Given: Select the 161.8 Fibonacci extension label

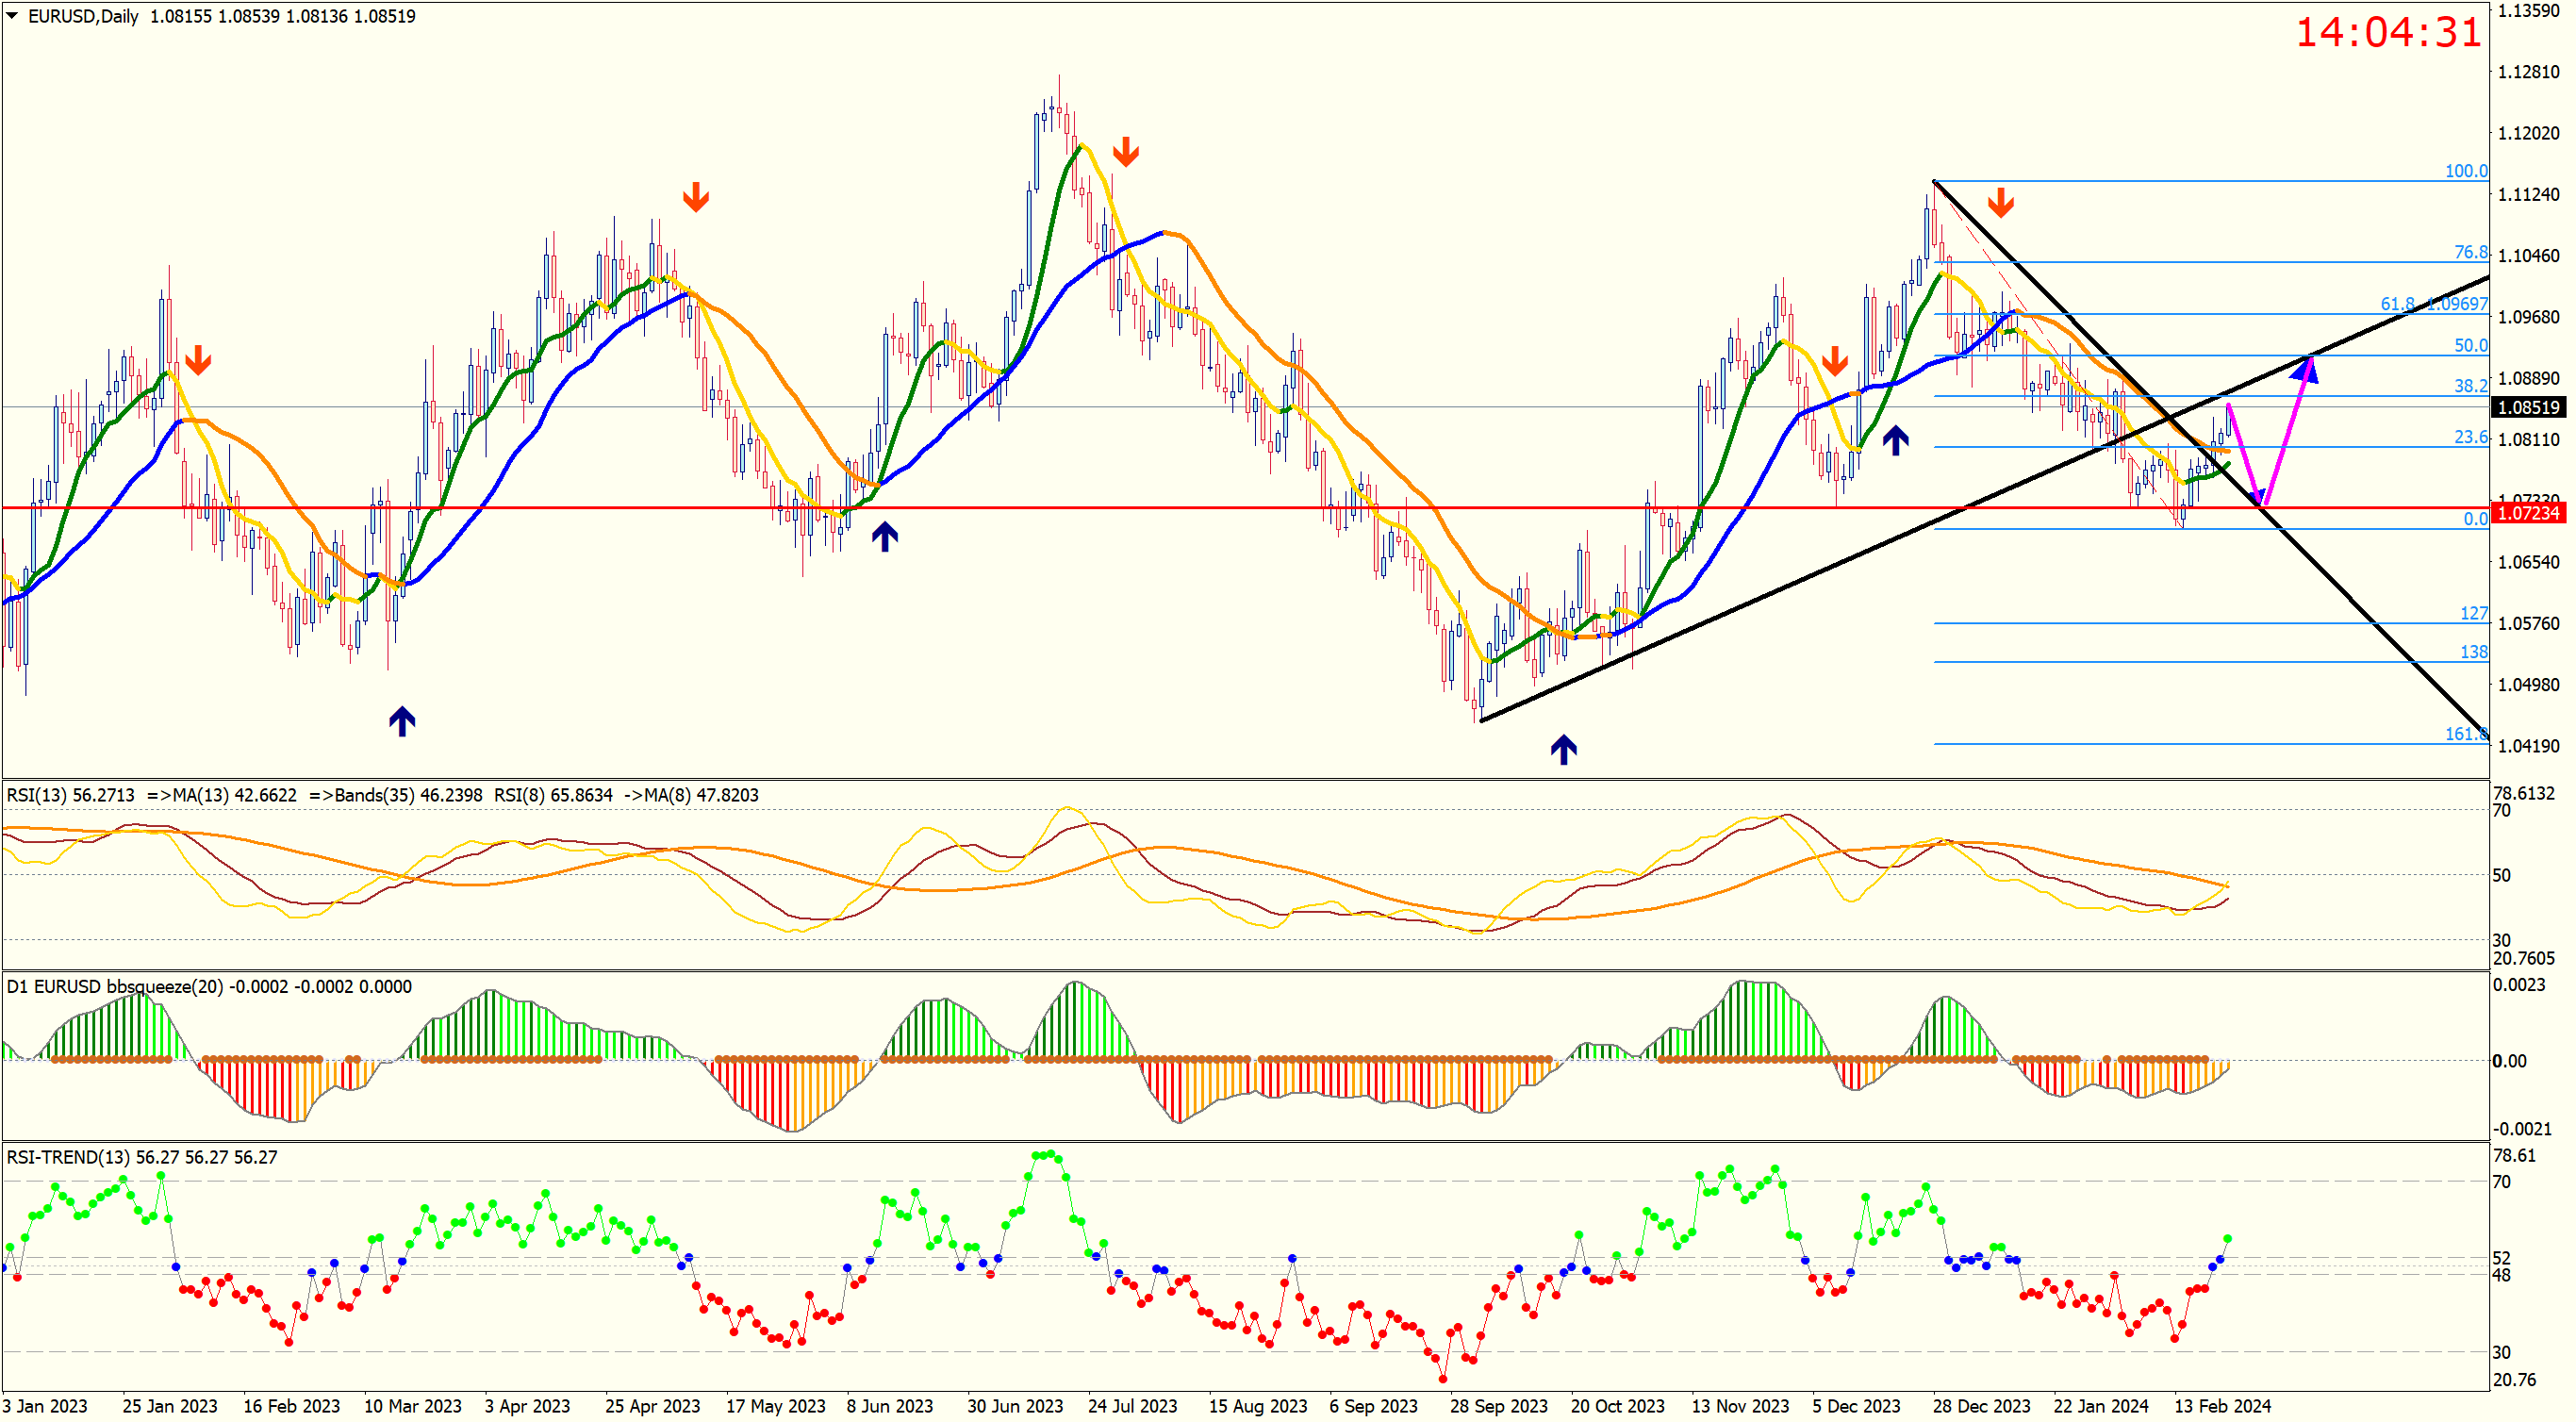Looking at the screenshot, I should (x=2465, y=734).
